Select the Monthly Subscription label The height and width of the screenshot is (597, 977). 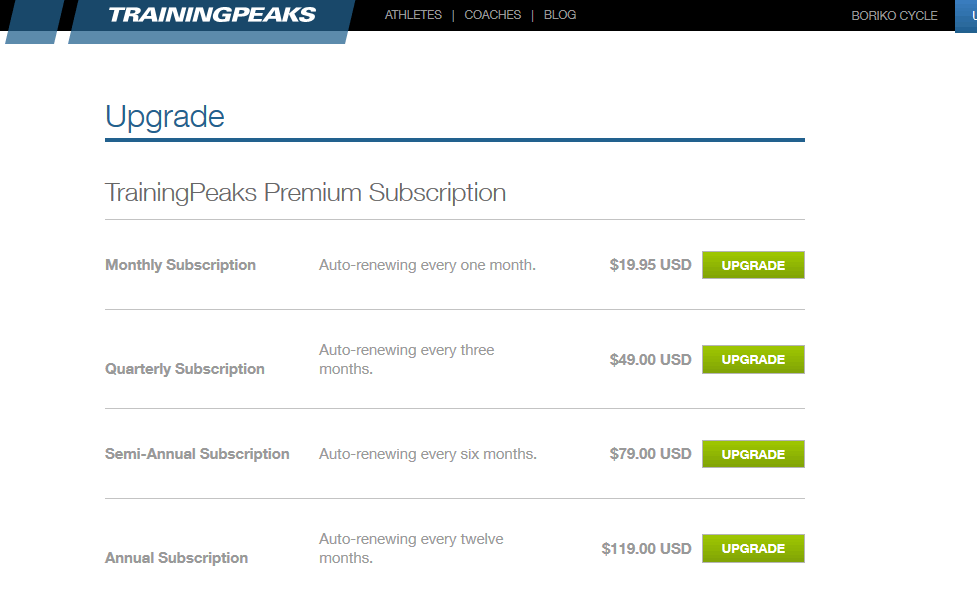point(181,265)
